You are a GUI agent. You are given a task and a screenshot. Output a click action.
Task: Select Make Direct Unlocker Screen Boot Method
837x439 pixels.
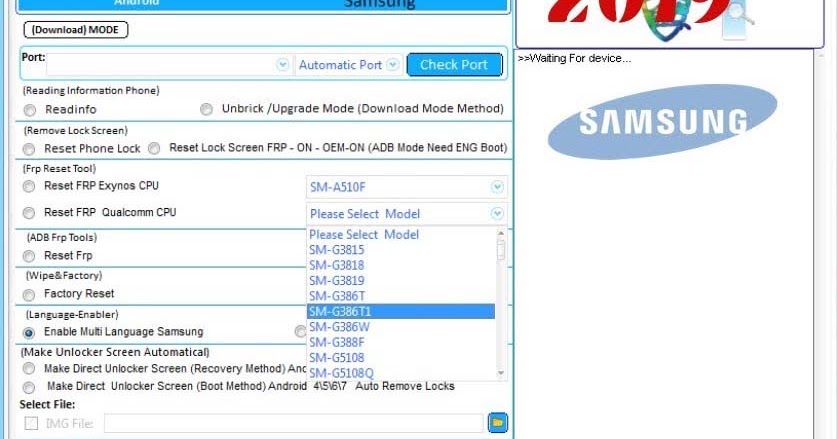29,387
